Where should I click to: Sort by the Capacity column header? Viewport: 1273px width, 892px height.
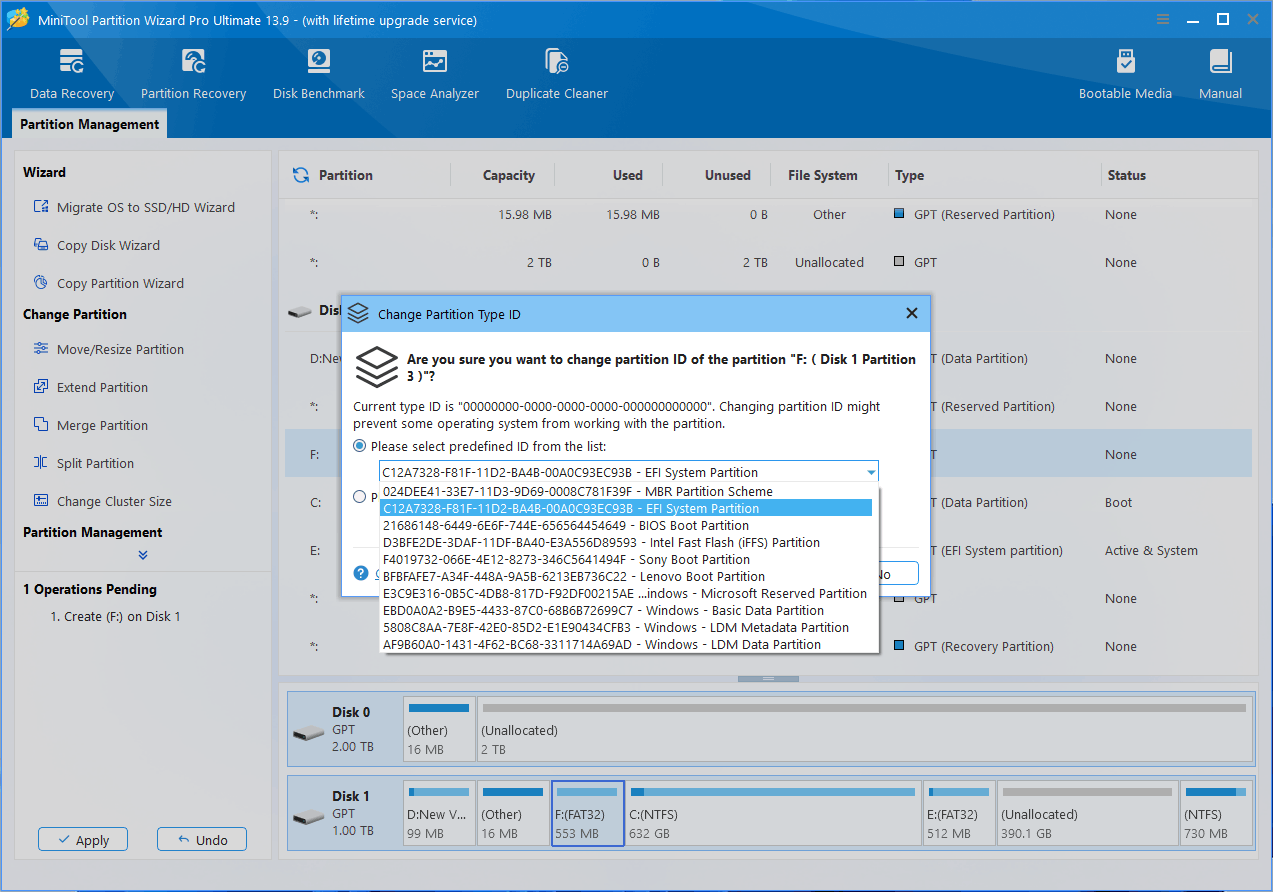[508, 175]
